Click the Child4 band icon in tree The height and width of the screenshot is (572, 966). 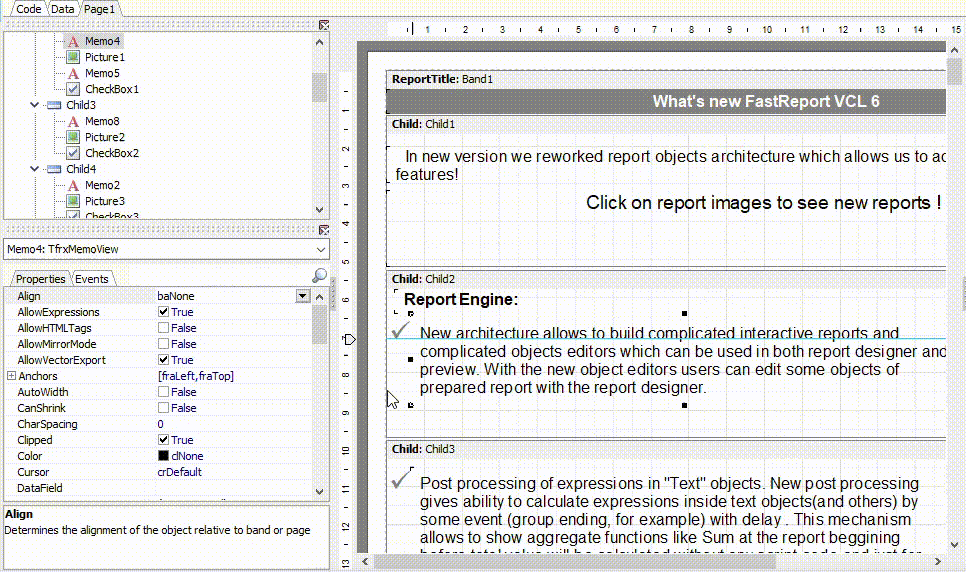point(55,169)
